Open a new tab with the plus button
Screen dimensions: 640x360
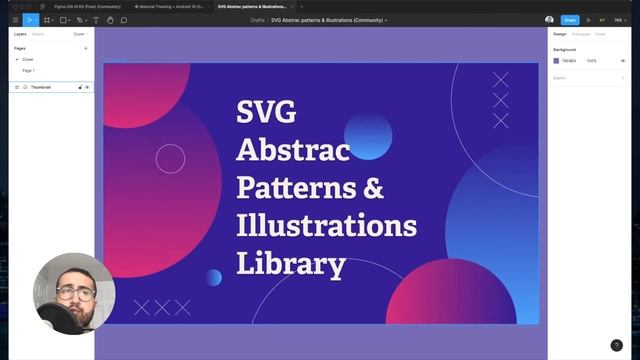[302, 7]
